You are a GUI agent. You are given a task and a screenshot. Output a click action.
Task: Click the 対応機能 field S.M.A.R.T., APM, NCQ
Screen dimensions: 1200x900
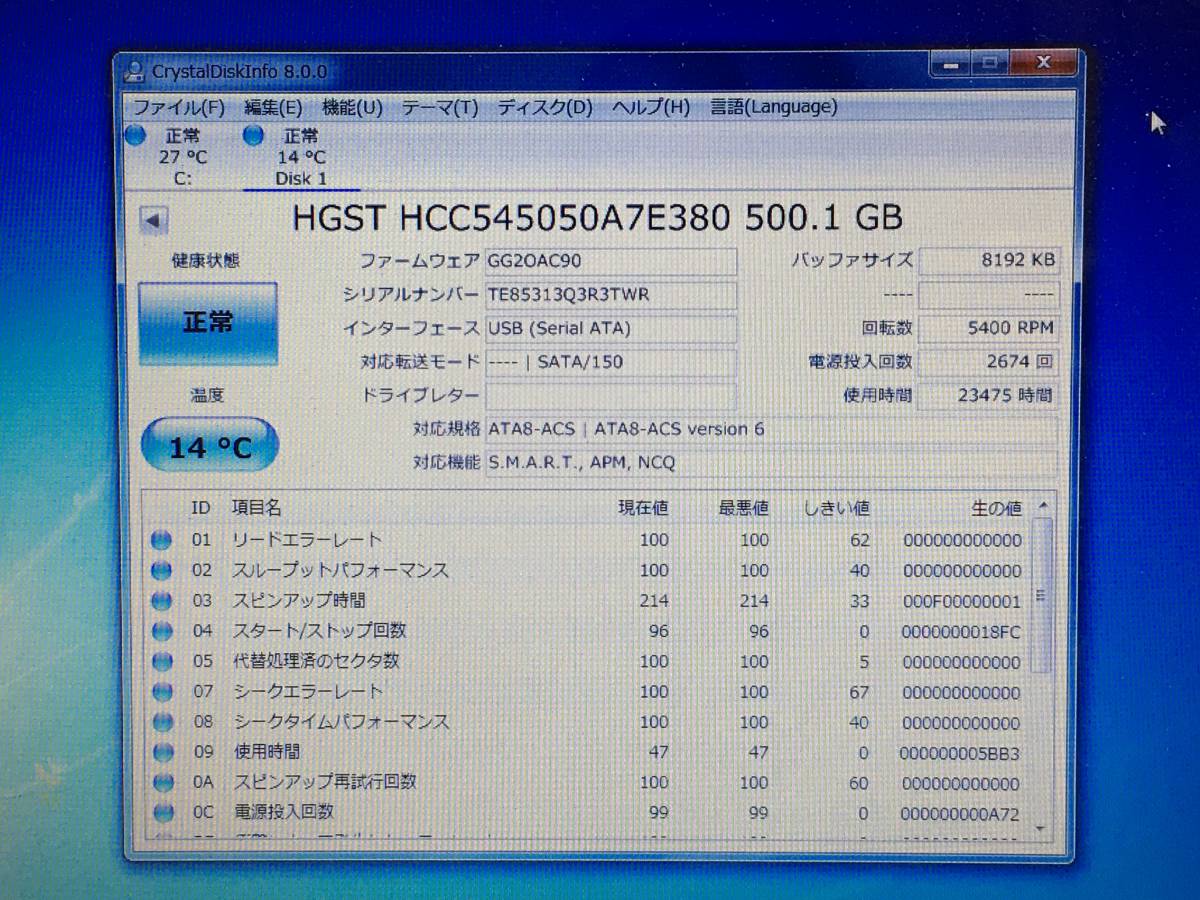(x=771, y=463)
